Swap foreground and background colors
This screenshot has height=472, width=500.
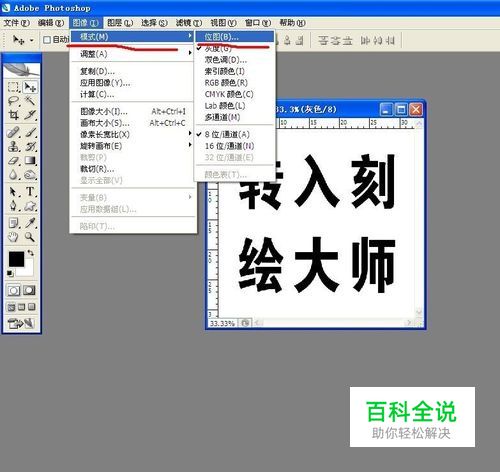tap(31, 253)
